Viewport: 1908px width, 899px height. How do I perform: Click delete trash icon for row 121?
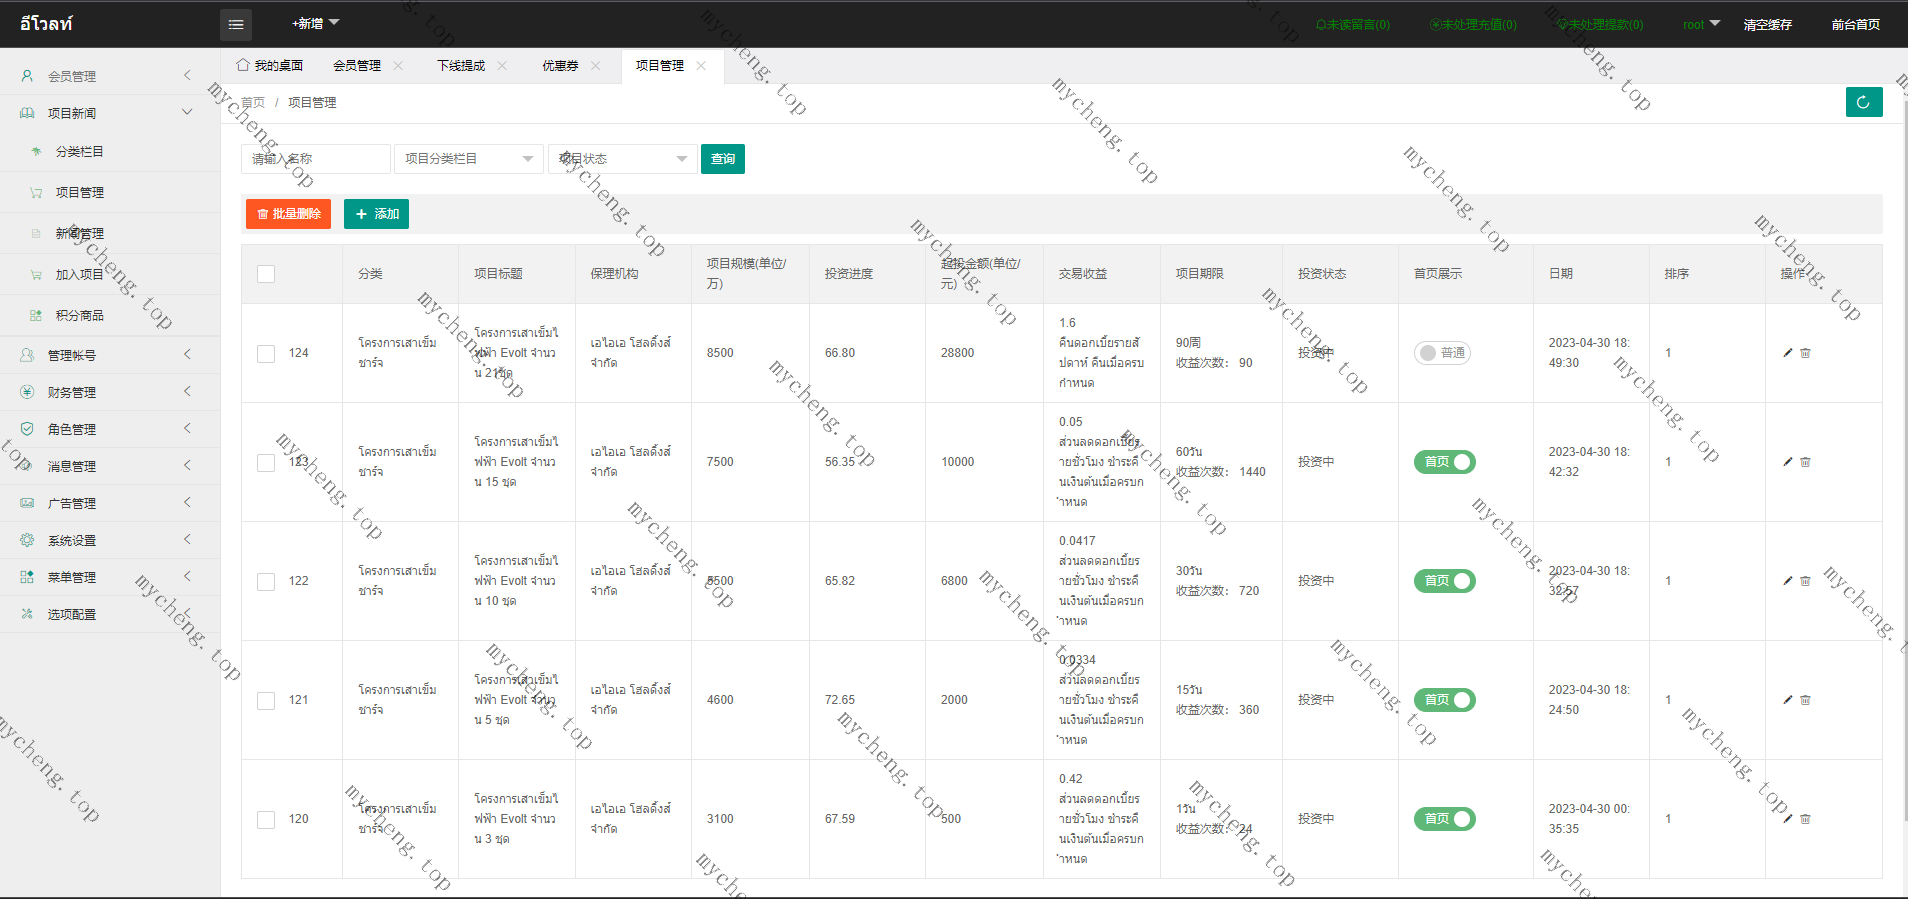(1805, 700)
